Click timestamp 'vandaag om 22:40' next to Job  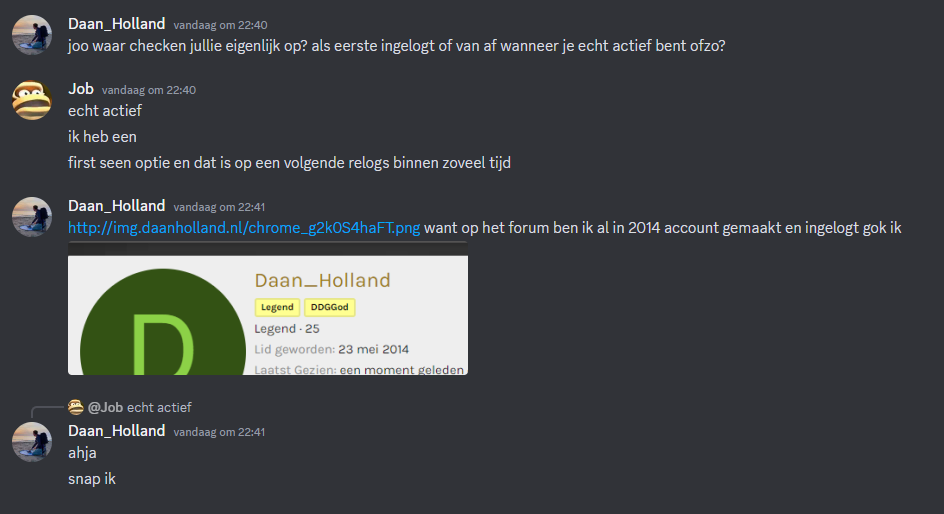149,90
